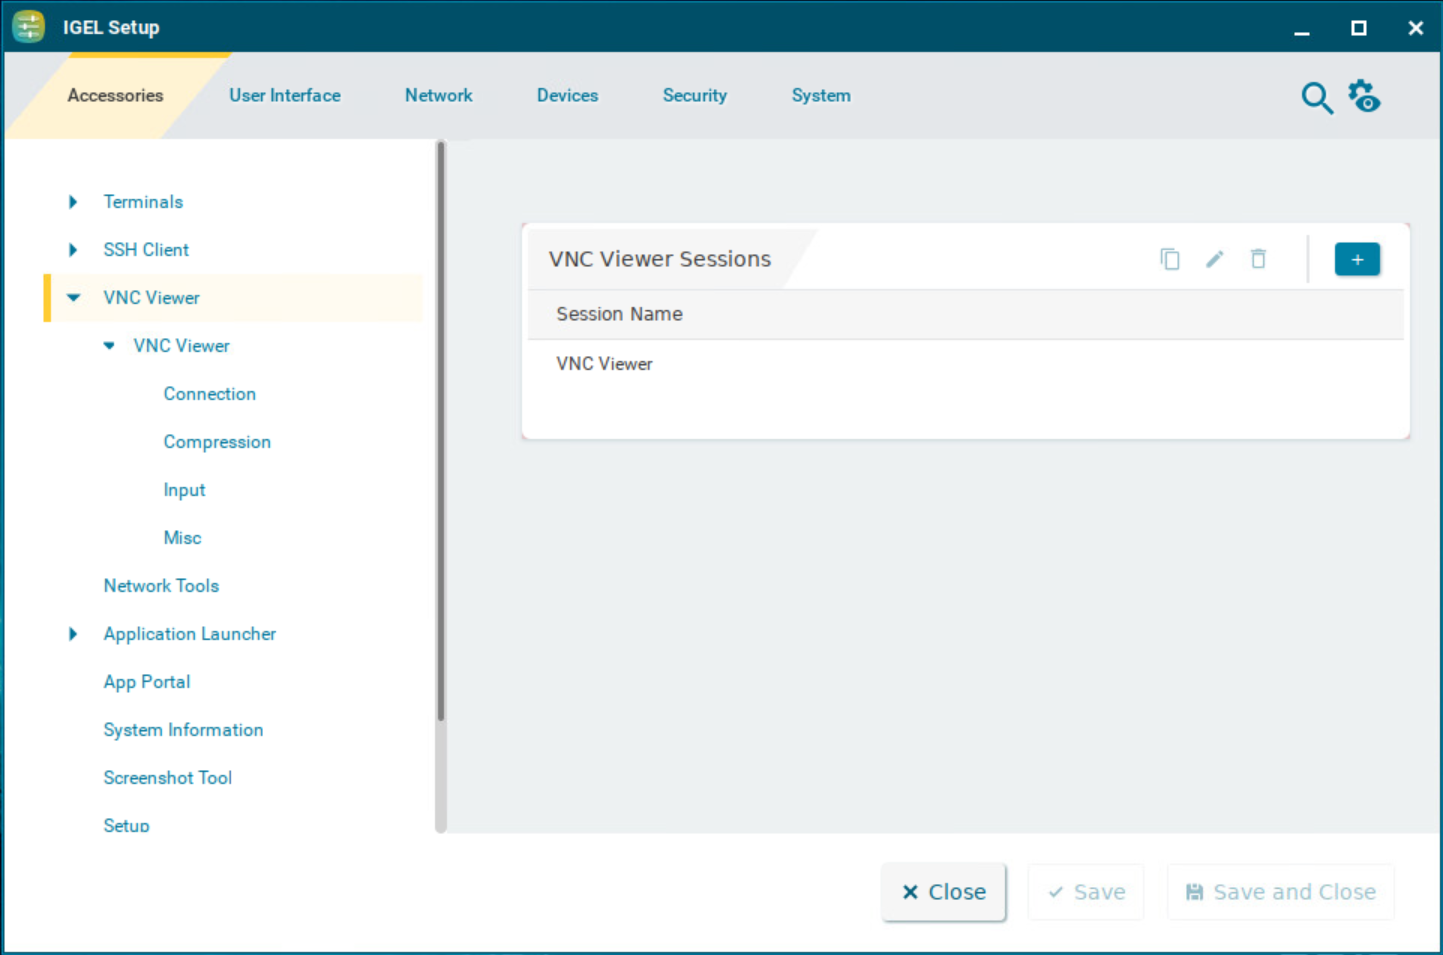
Task: Click the IGEL Setup app logo
Action: coord(28,27)
